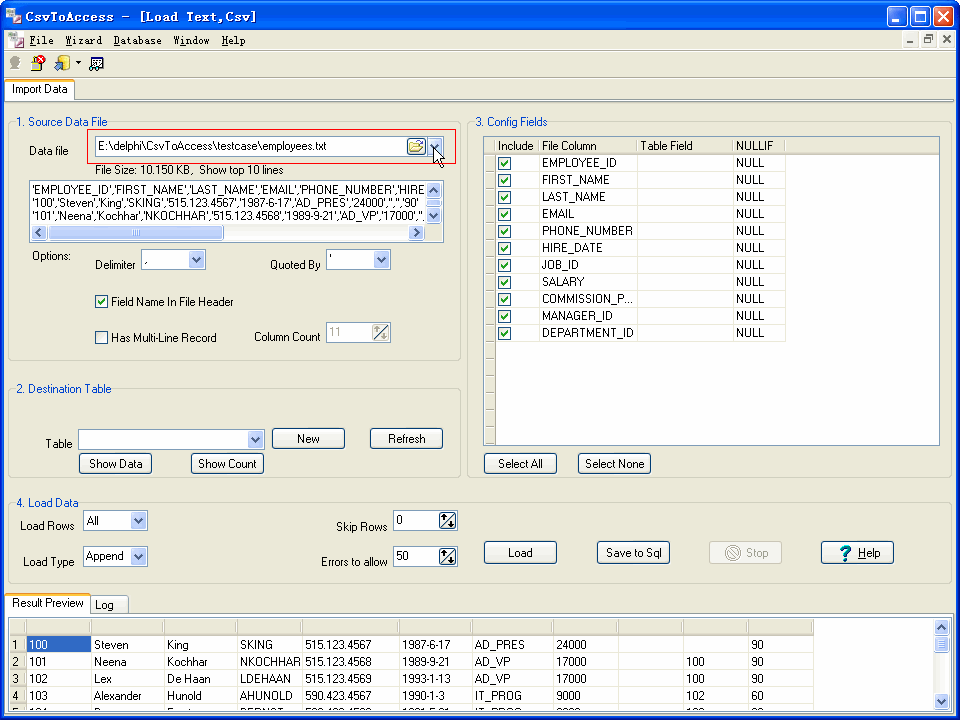Click the Data file path input field
Image resolution: width=960 pixels, height=720 pixels.
[x=250, y=146]
